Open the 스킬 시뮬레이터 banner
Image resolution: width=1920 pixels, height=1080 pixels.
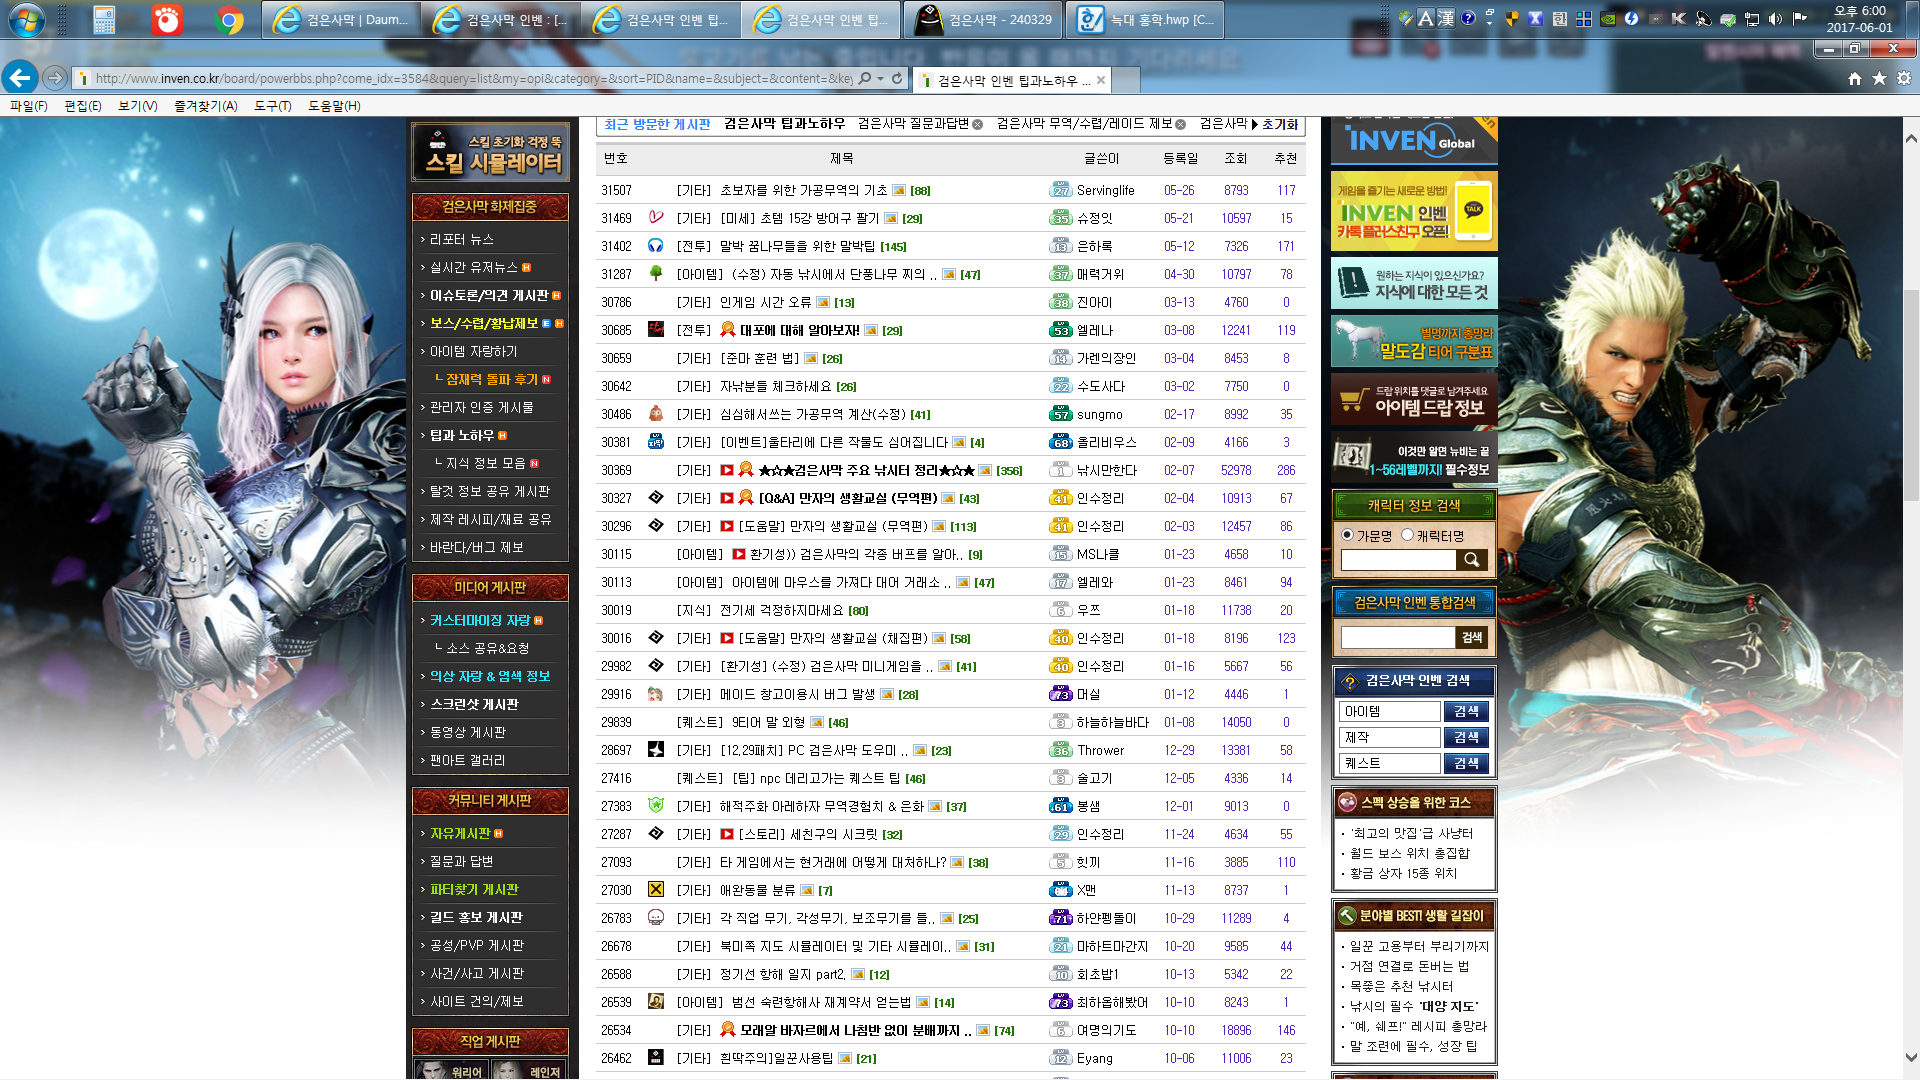coord(490,150)
